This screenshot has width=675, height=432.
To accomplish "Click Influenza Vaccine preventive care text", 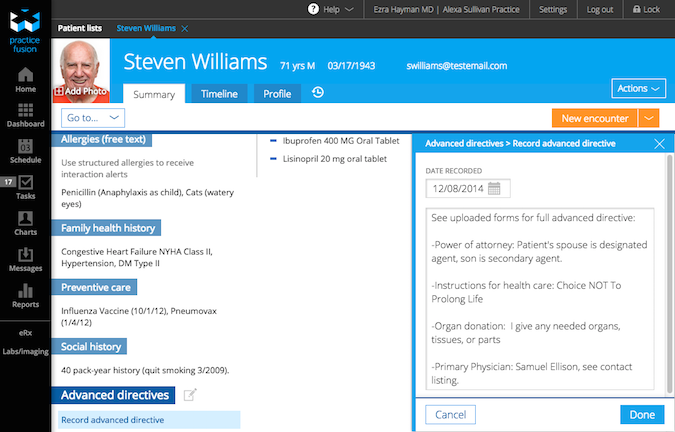I will [x=139, y=317].
